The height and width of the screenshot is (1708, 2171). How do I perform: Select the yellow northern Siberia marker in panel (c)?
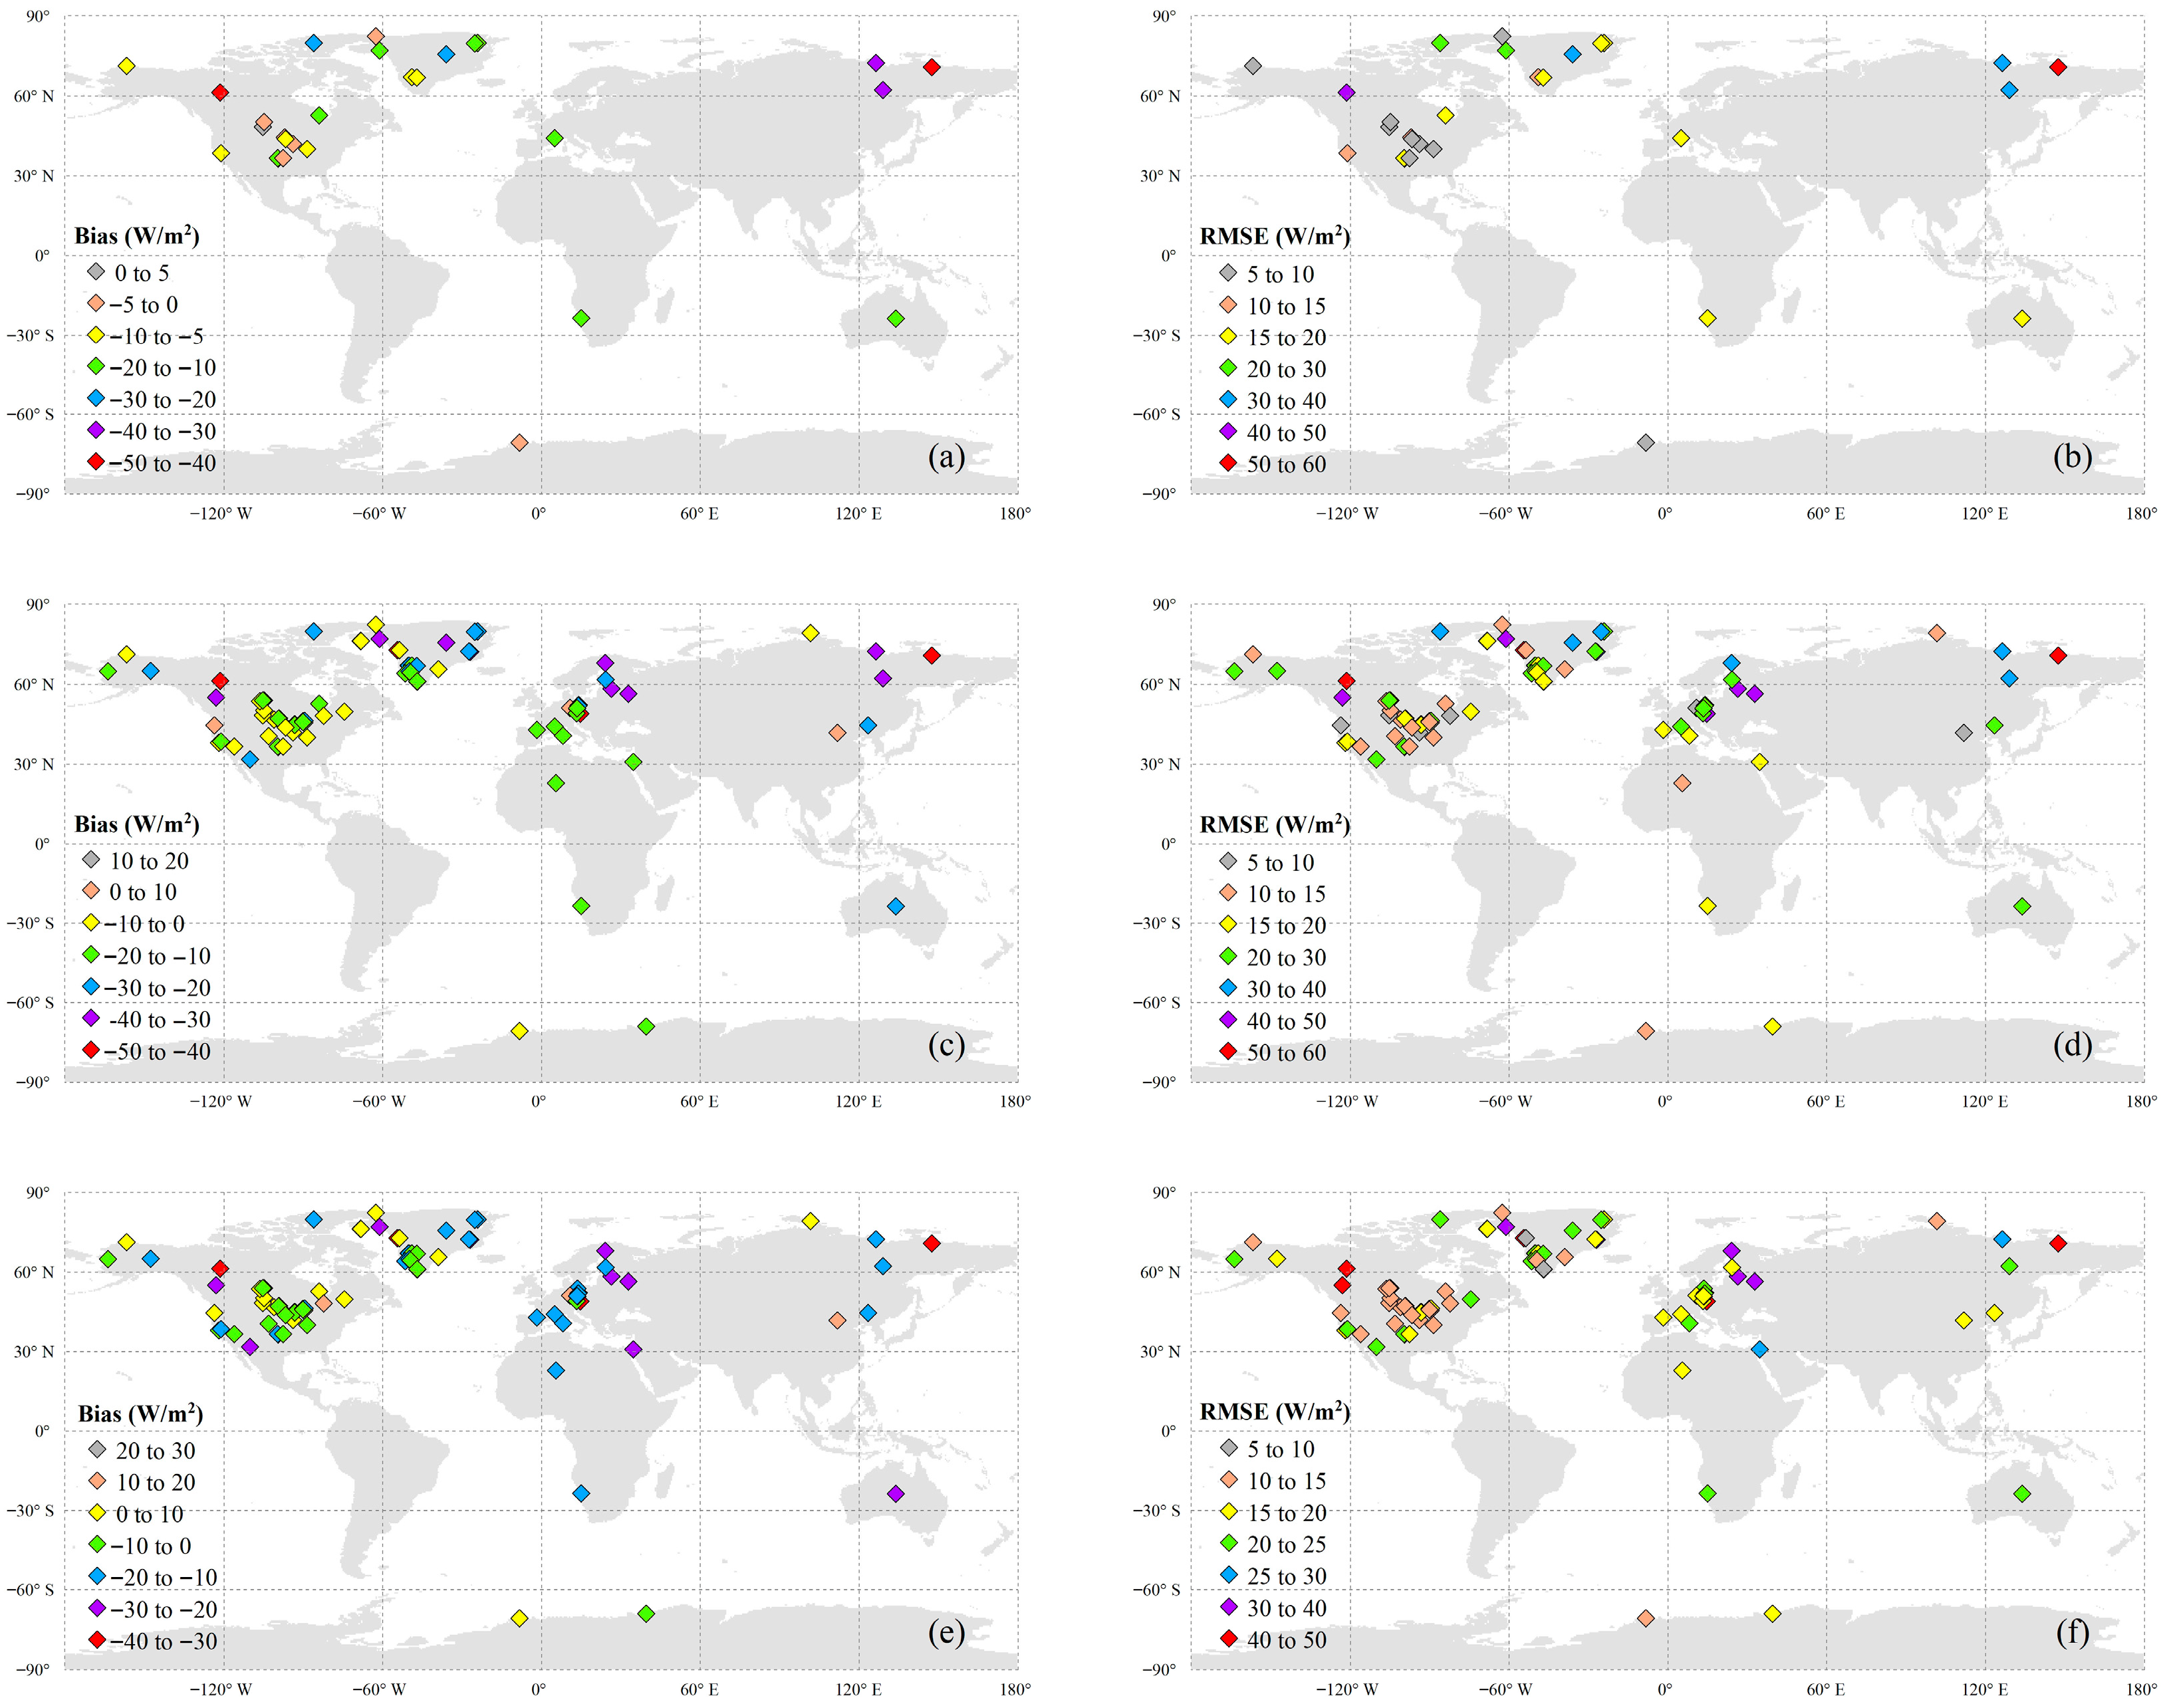click(810, 633)
